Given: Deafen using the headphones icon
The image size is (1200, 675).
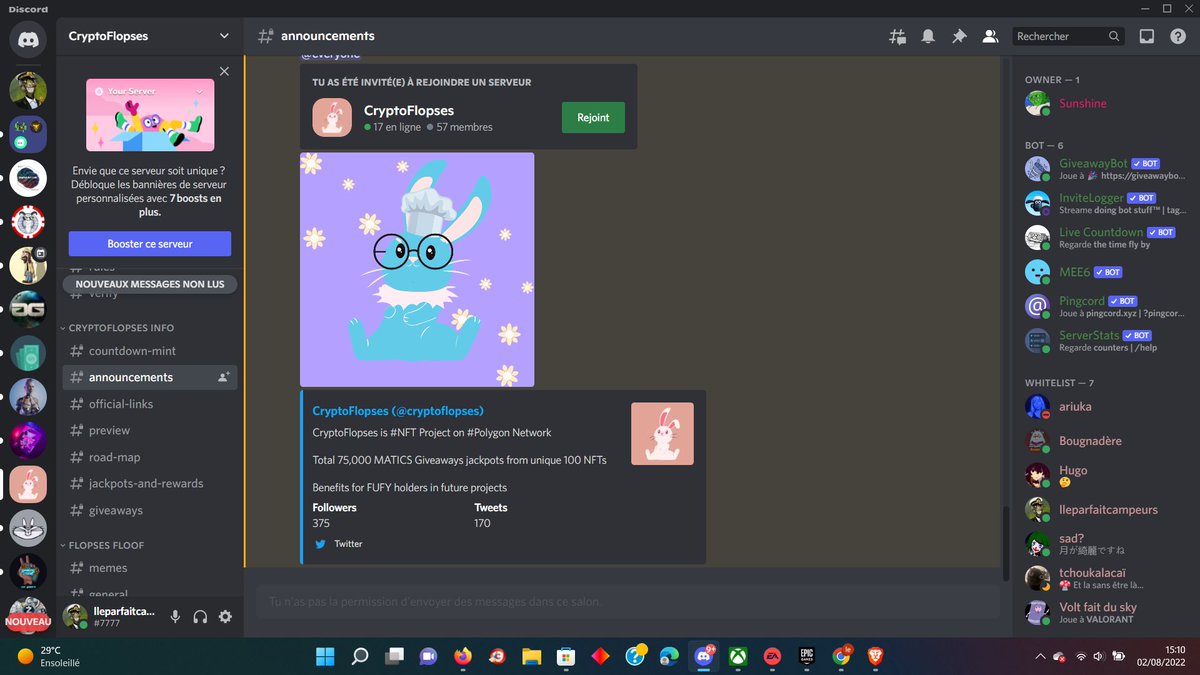Looking at the screenshot, I should click(x=200, y=617).
